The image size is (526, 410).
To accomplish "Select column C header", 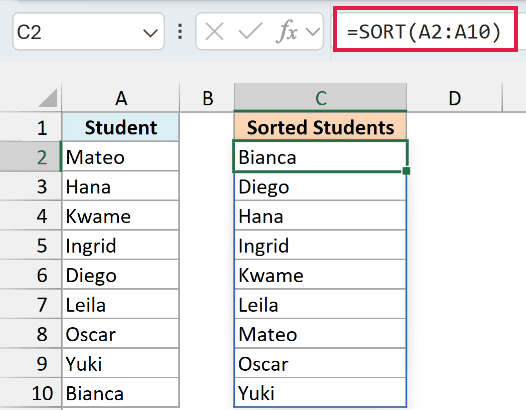I will pyautogui.click(x=320, y=98).
